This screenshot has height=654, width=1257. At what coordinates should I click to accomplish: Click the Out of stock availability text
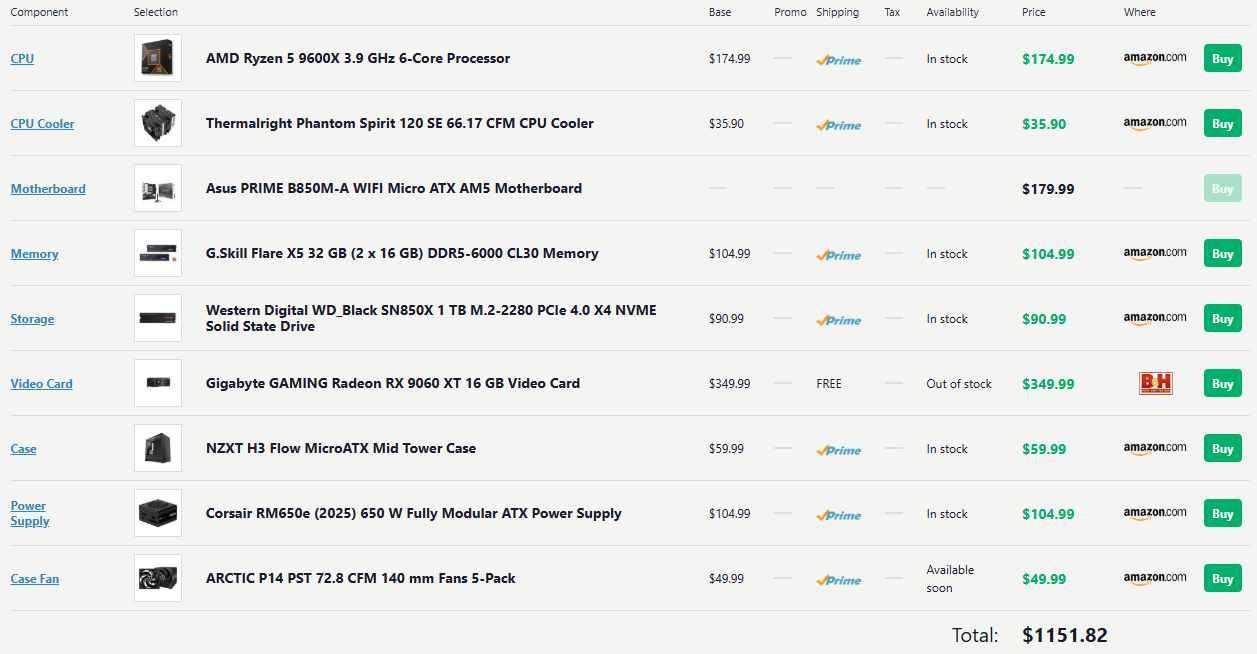[x=959, y=384]
